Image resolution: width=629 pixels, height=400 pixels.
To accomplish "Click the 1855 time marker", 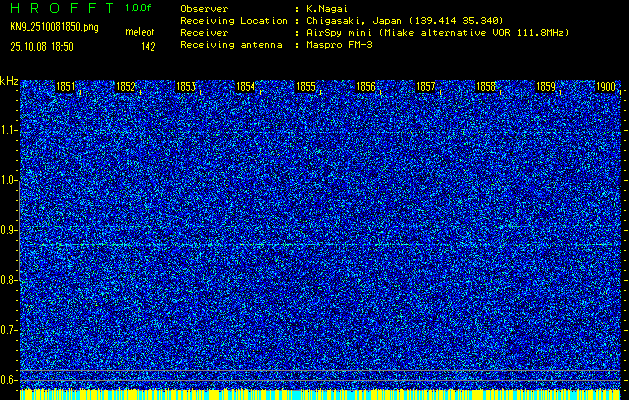I will click(x=306, y=87).
